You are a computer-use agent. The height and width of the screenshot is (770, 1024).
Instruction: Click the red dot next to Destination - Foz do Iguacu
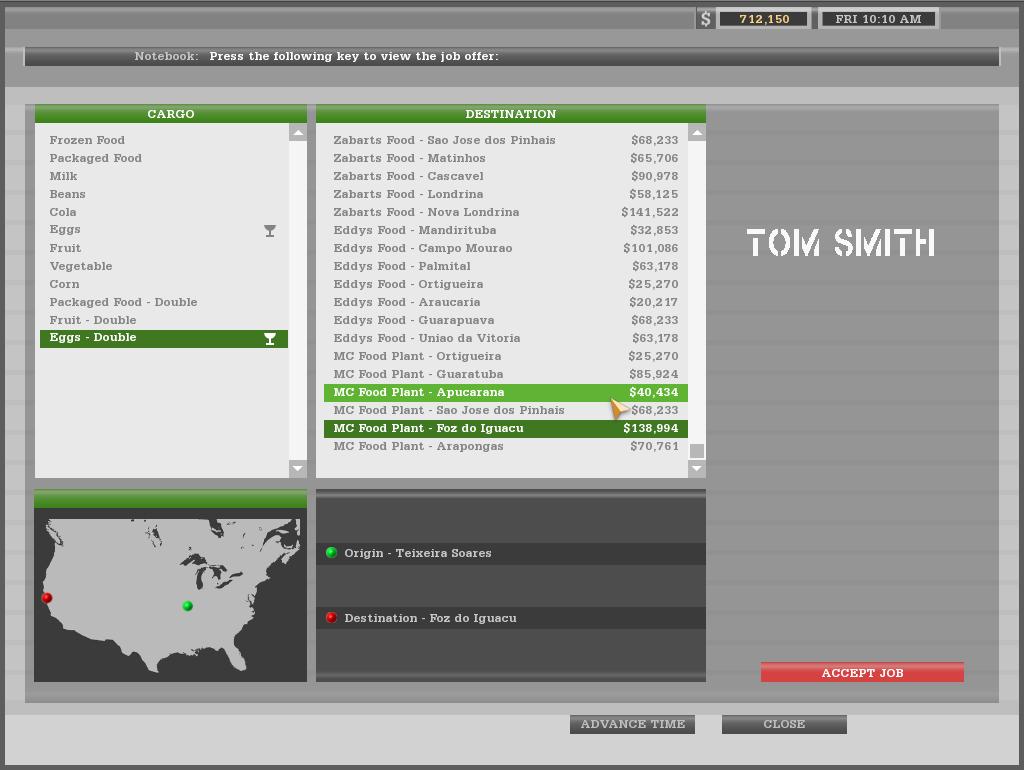[x=331, y=618]
